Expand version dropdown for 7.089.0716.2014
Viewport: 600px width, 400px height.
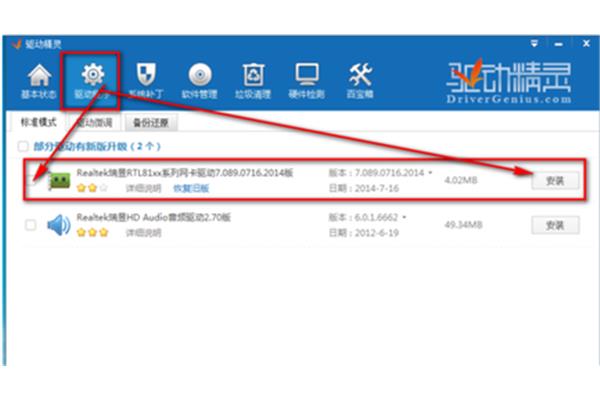click(430, 173)
